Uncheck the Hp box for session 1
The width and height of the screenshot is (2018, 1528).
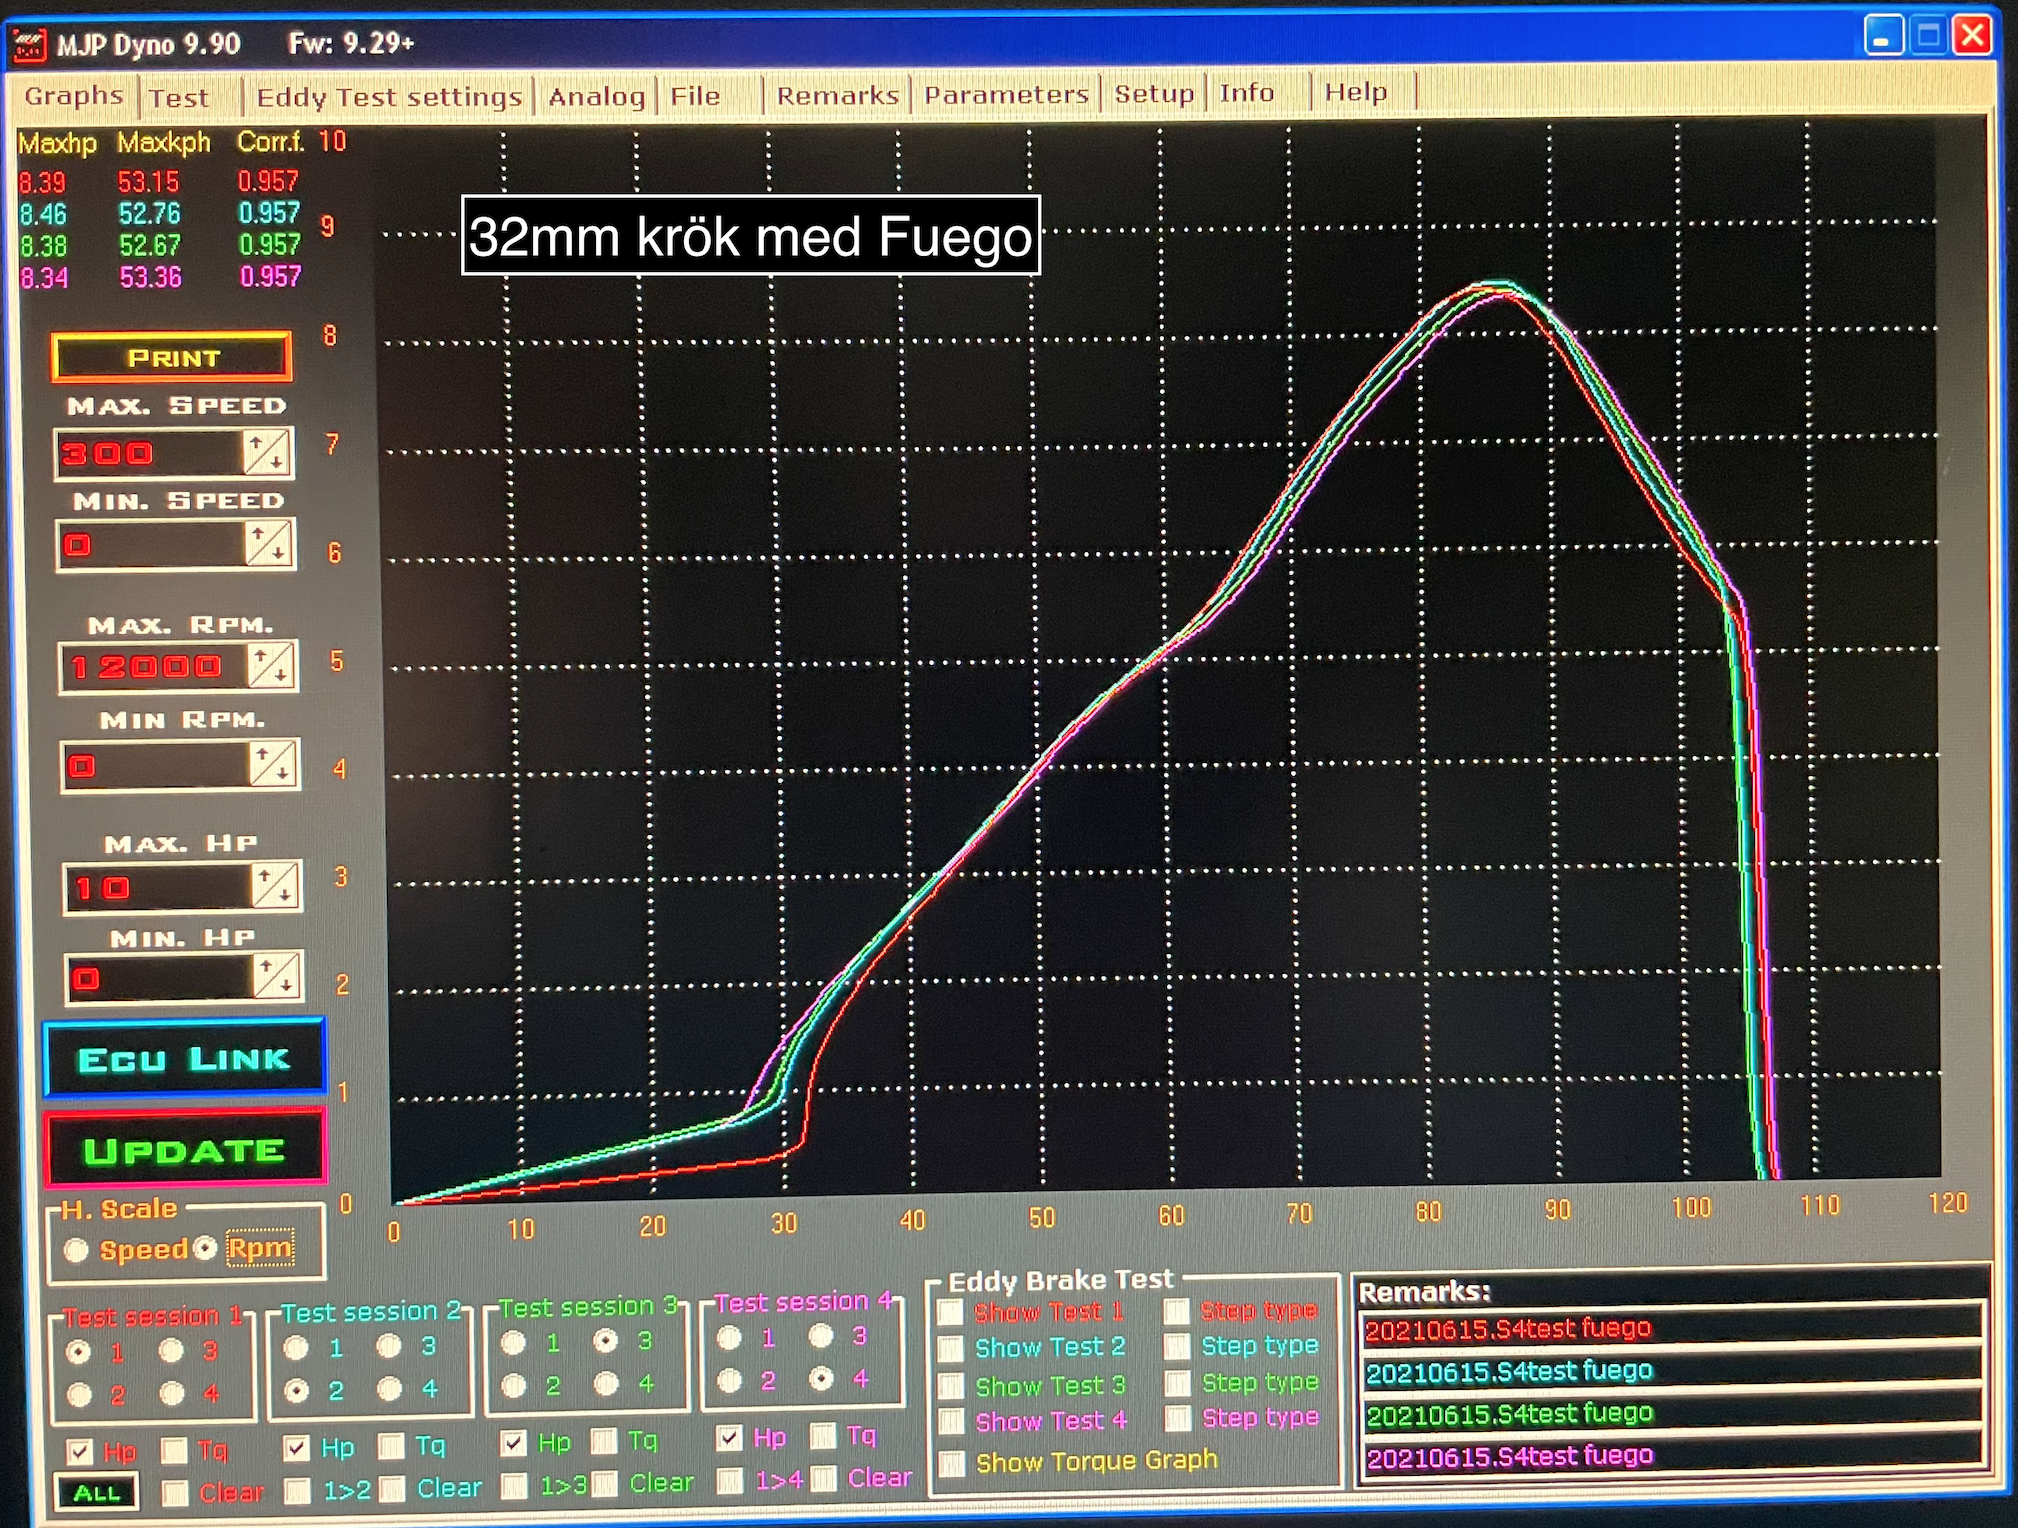click(x=80, y=1451)
